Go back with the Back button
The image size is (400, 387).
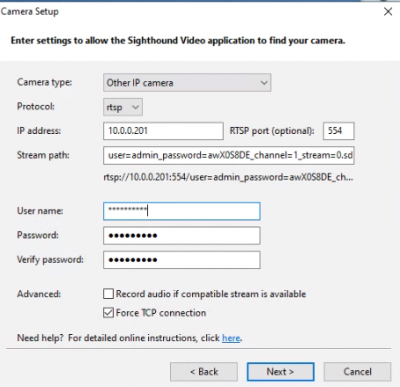coord(204,372)
